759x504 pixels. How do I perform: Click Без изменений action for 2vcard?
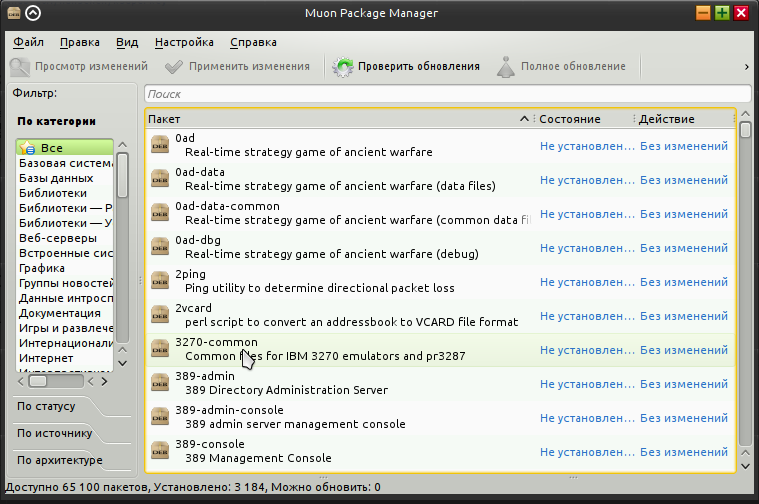click(683, 316)
